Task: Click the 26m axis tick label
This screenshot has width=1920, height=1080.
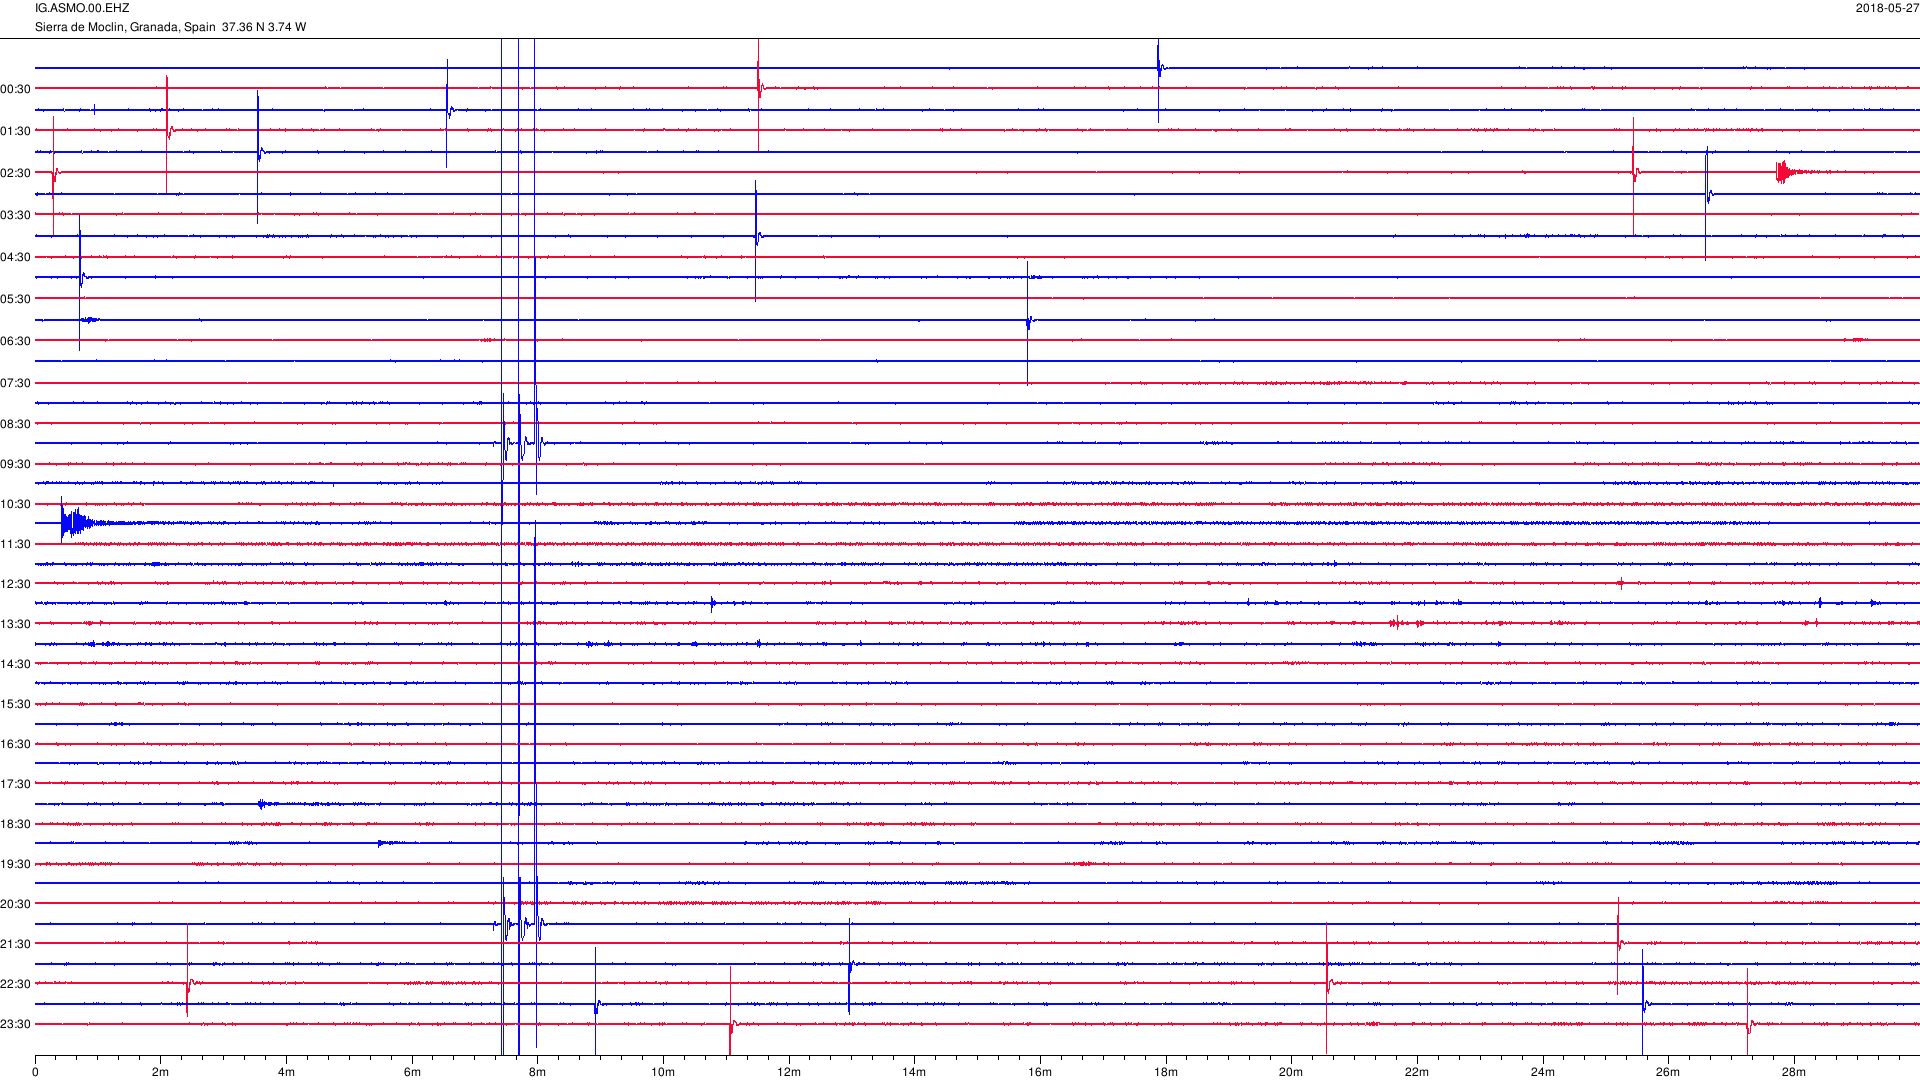Action: coord(1668,1072)
